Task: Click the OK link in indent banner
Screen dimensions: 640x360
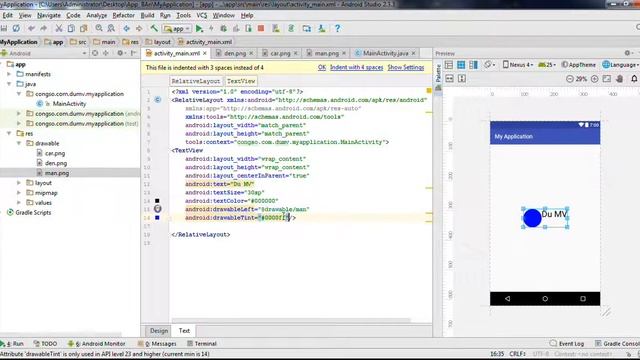Action: (322, 67)
